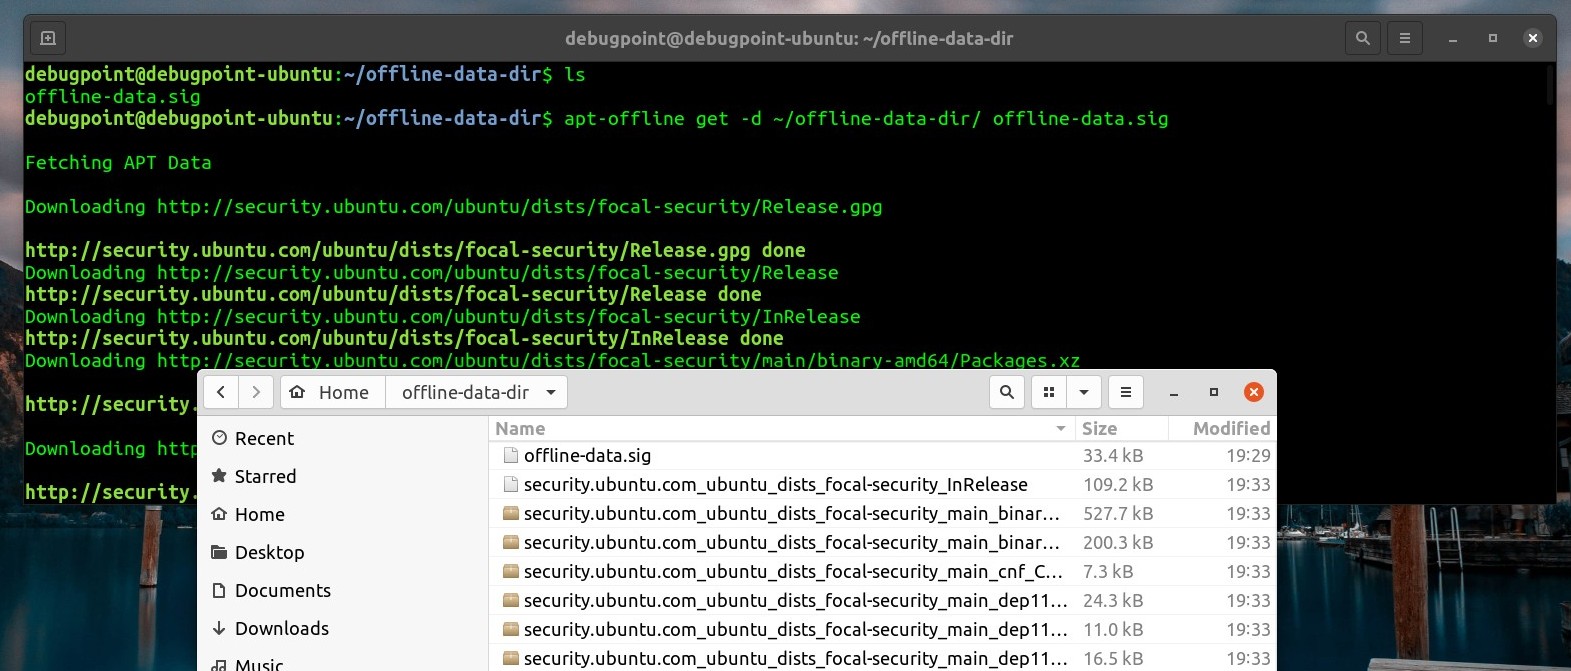Image resolution: width=1571 pixels, height=671 pixels.
Task: Open the terminal search icon
Action: tap(1362, 38)
